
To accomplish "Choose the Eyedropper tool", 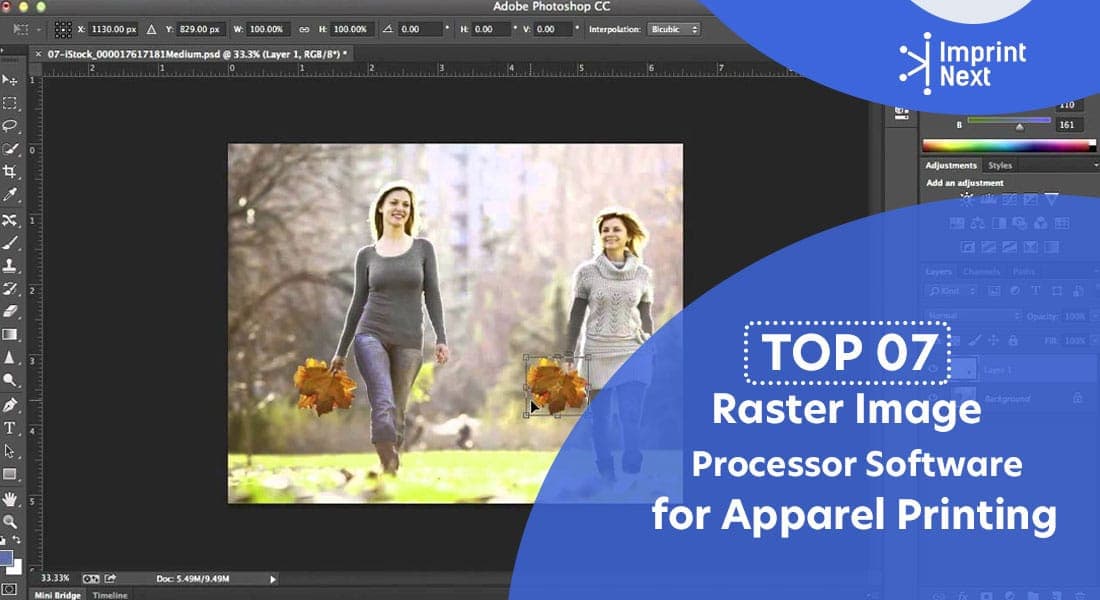I will pyautogui.click(x=10, y=195).
